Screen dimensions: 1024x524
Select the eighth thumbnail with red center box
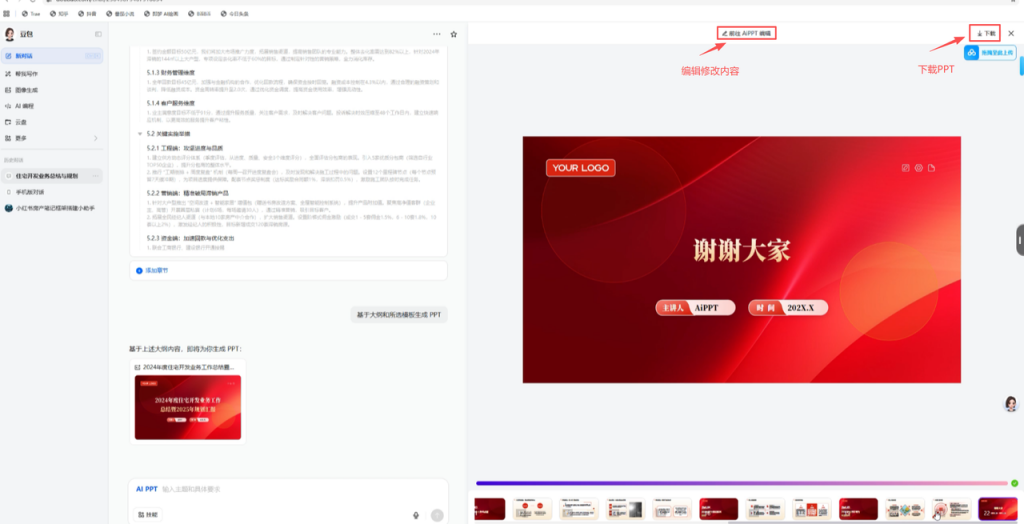tap(812, 509)
